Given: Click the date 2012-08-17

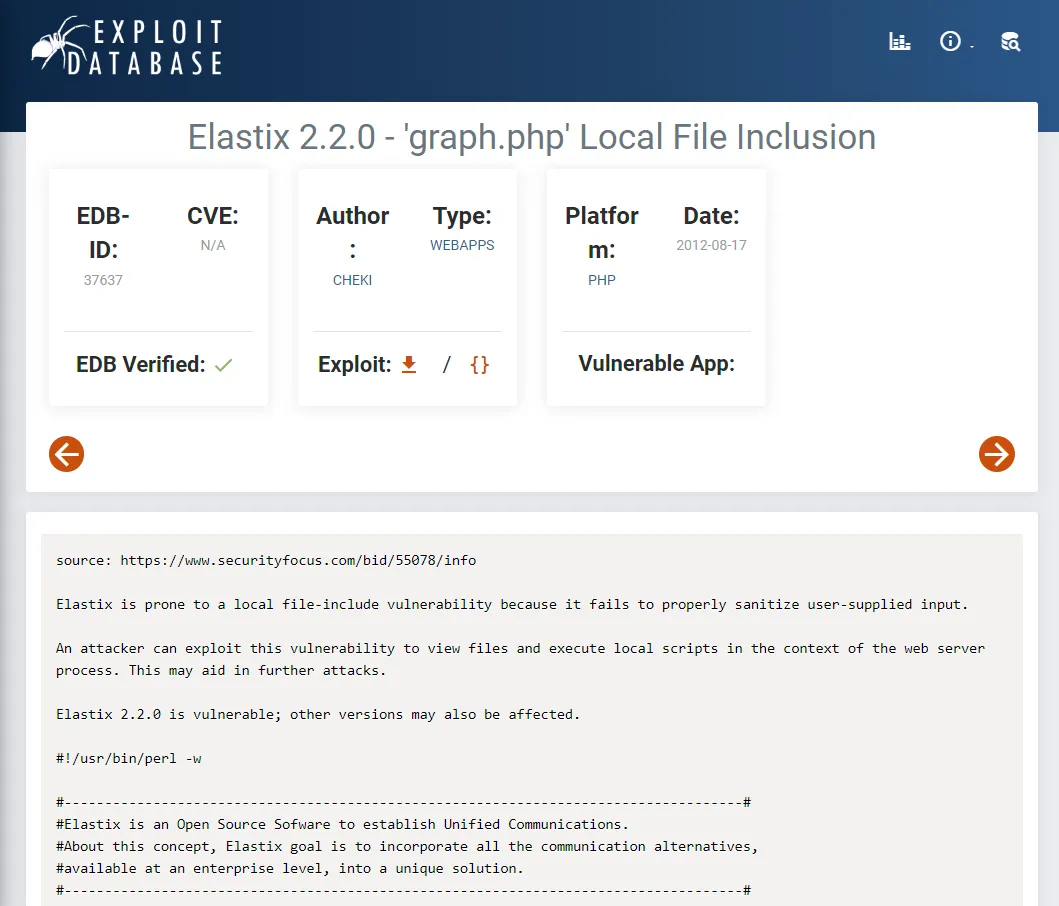Looking at the screenshot, I should (x=711, y=245).
